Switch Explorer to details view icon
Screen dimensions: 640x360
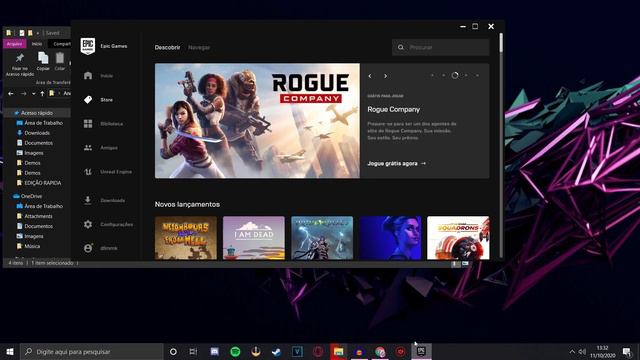pyautogui.click(x=454, y=264)
